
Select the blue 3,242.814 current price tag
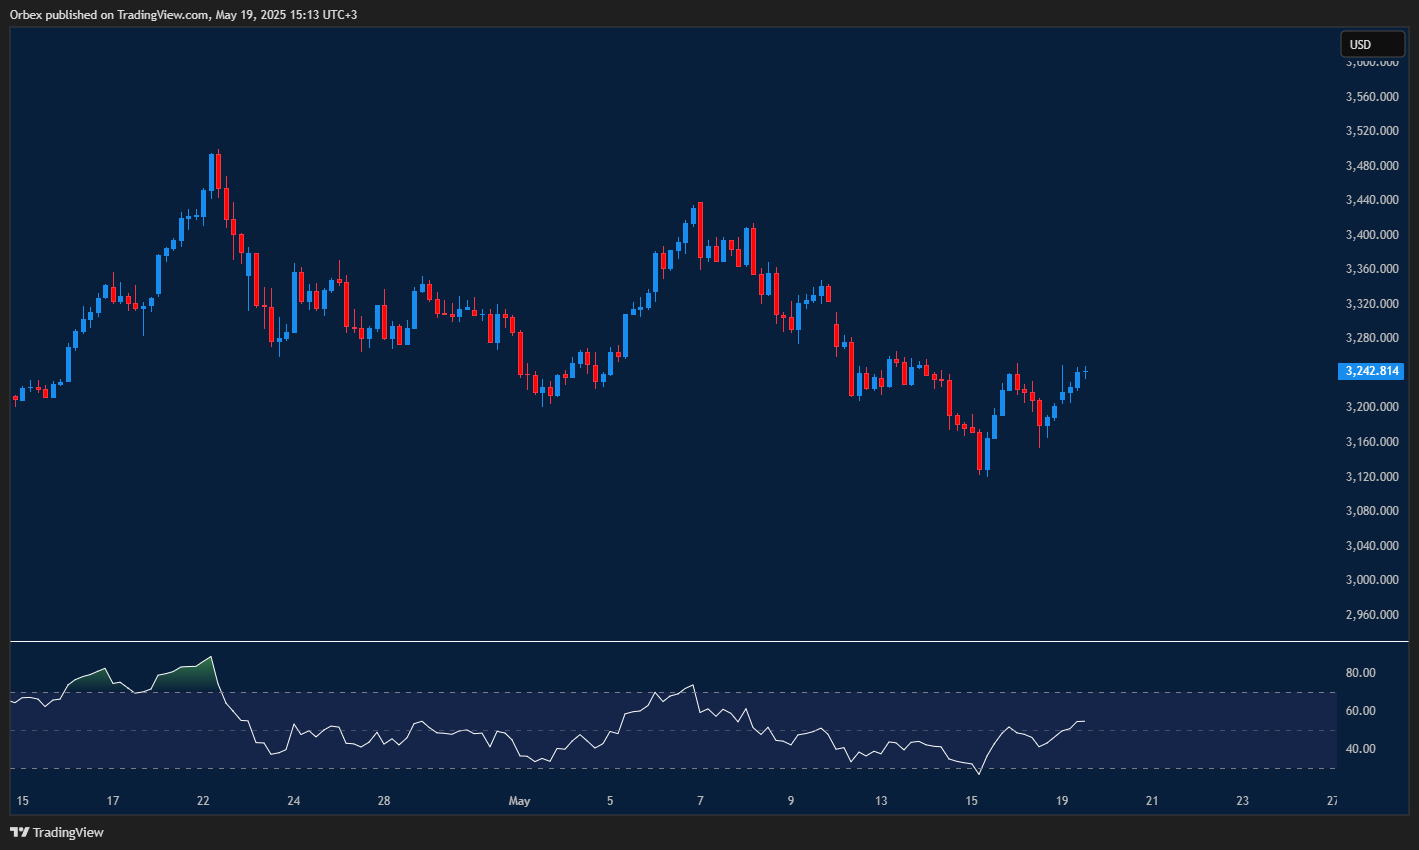(x=1372, y=371)
